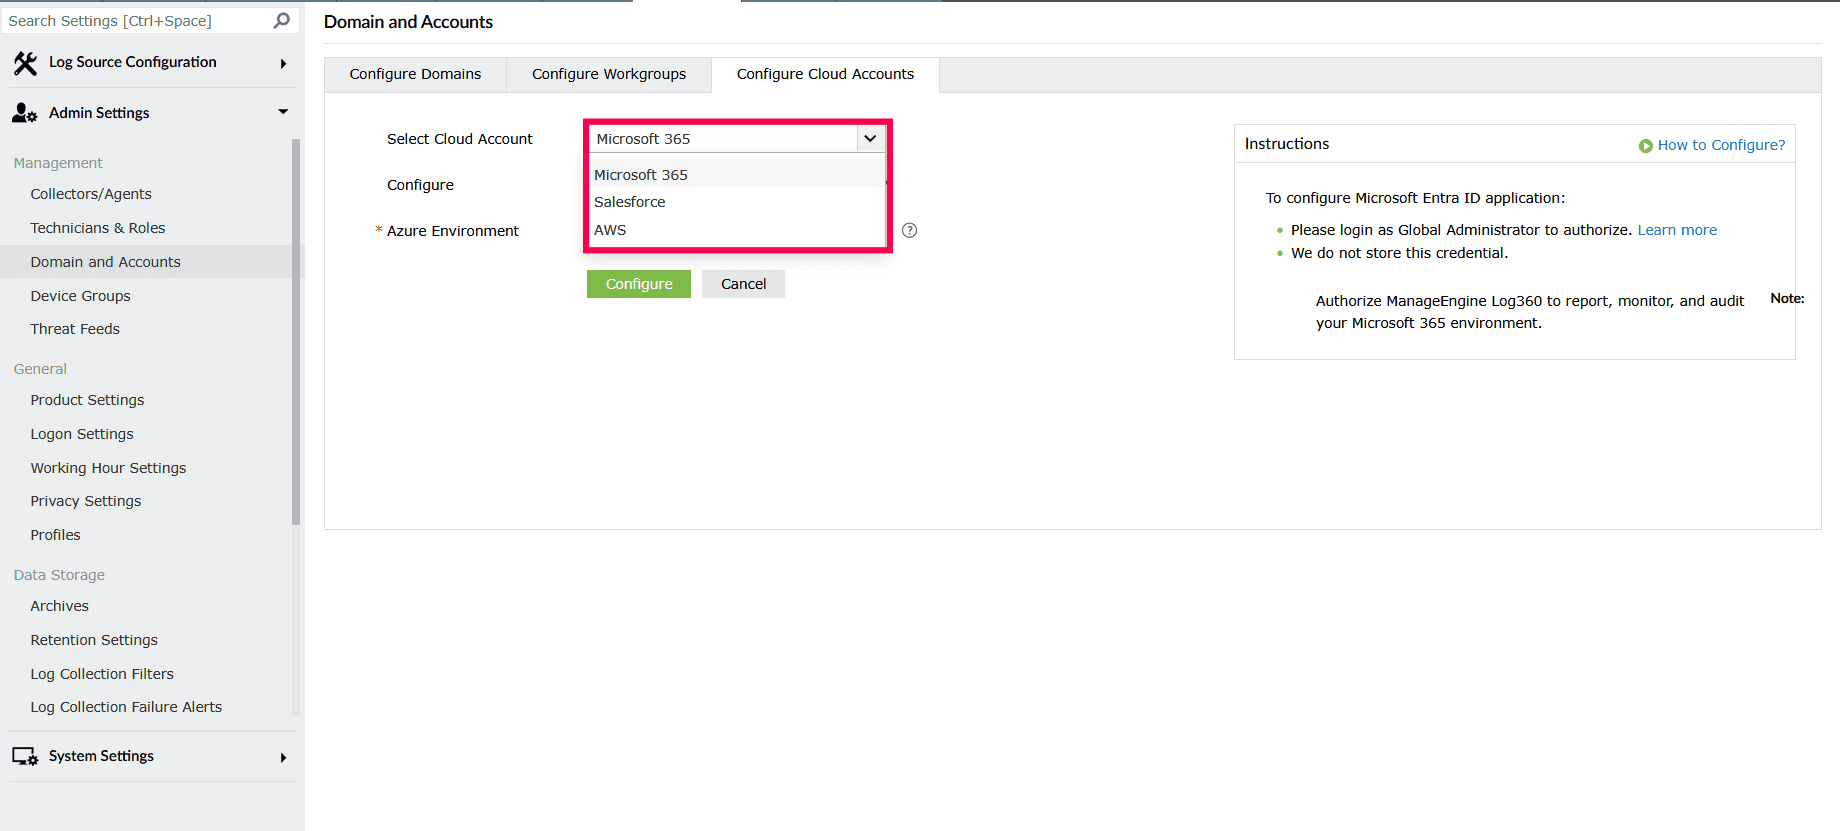1840x831 pixels.
Task: Switch to the Configure Domains tab
Action: 415,74
